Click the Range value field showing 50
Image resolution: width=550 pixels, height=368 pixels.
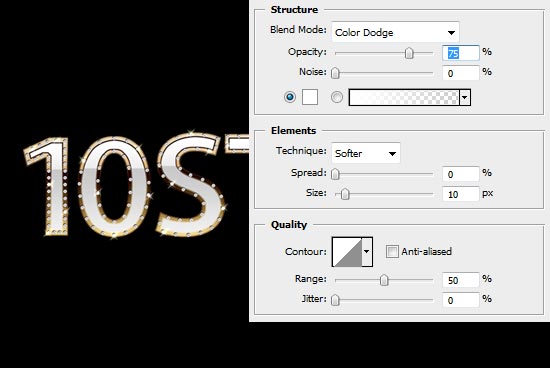[x=461, y=280]
